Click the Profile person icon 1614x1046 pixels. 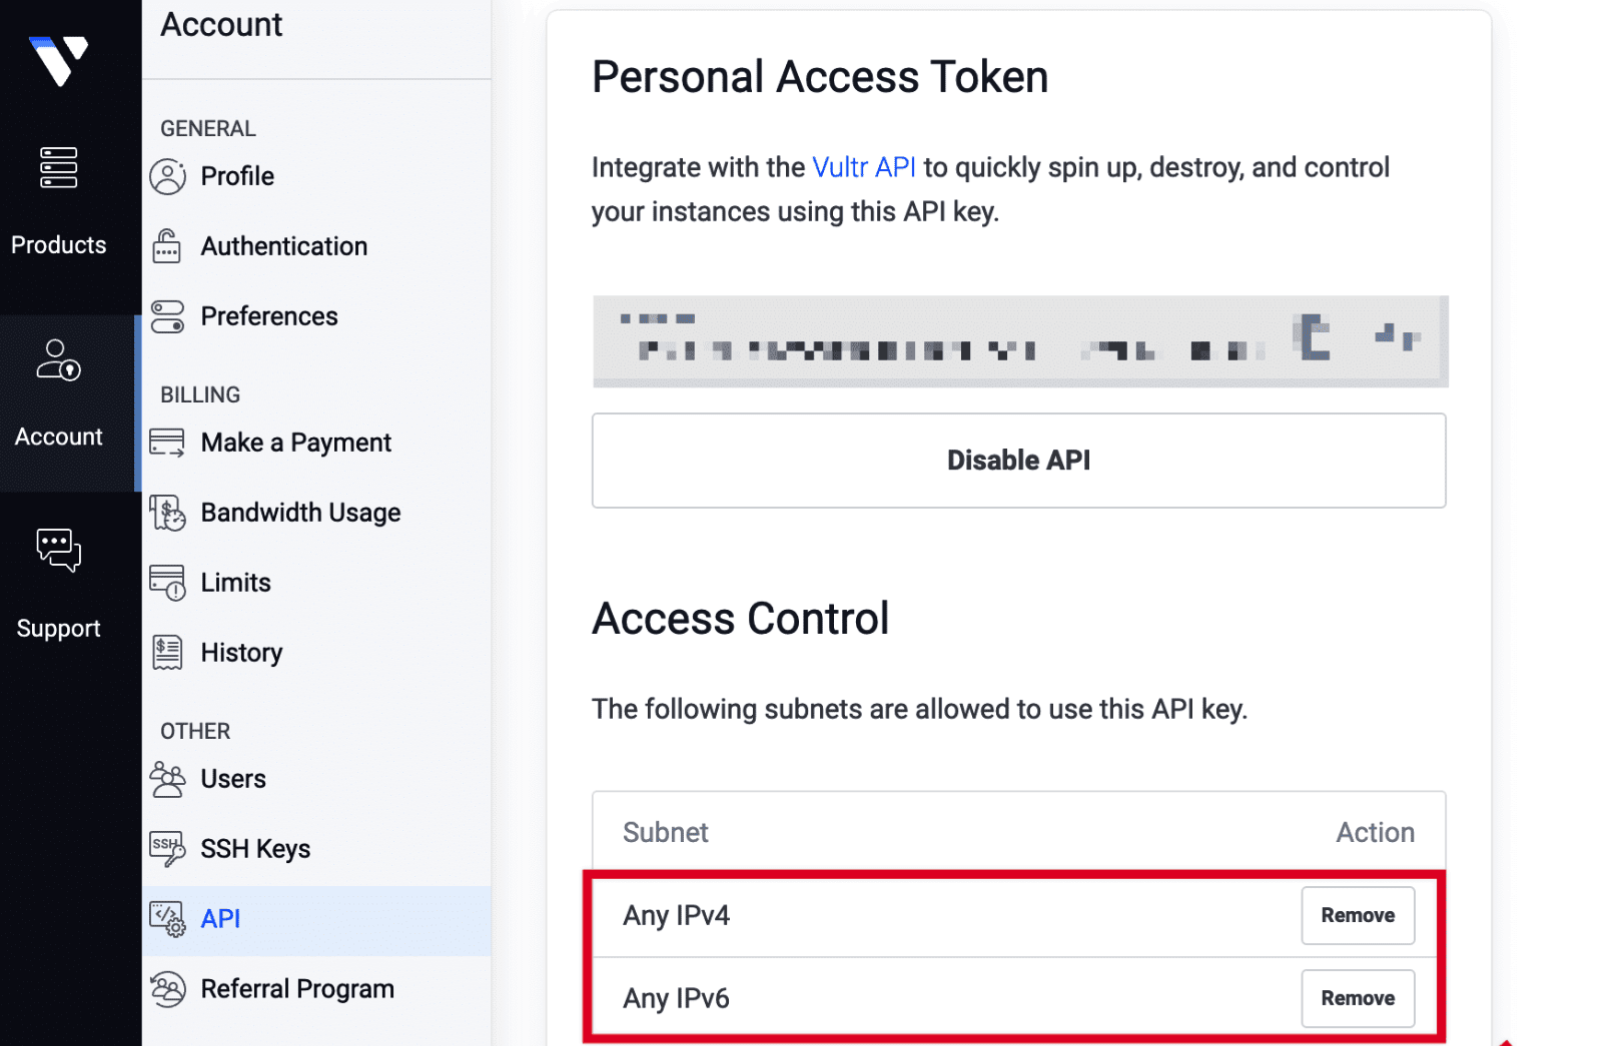coord(168,175)
